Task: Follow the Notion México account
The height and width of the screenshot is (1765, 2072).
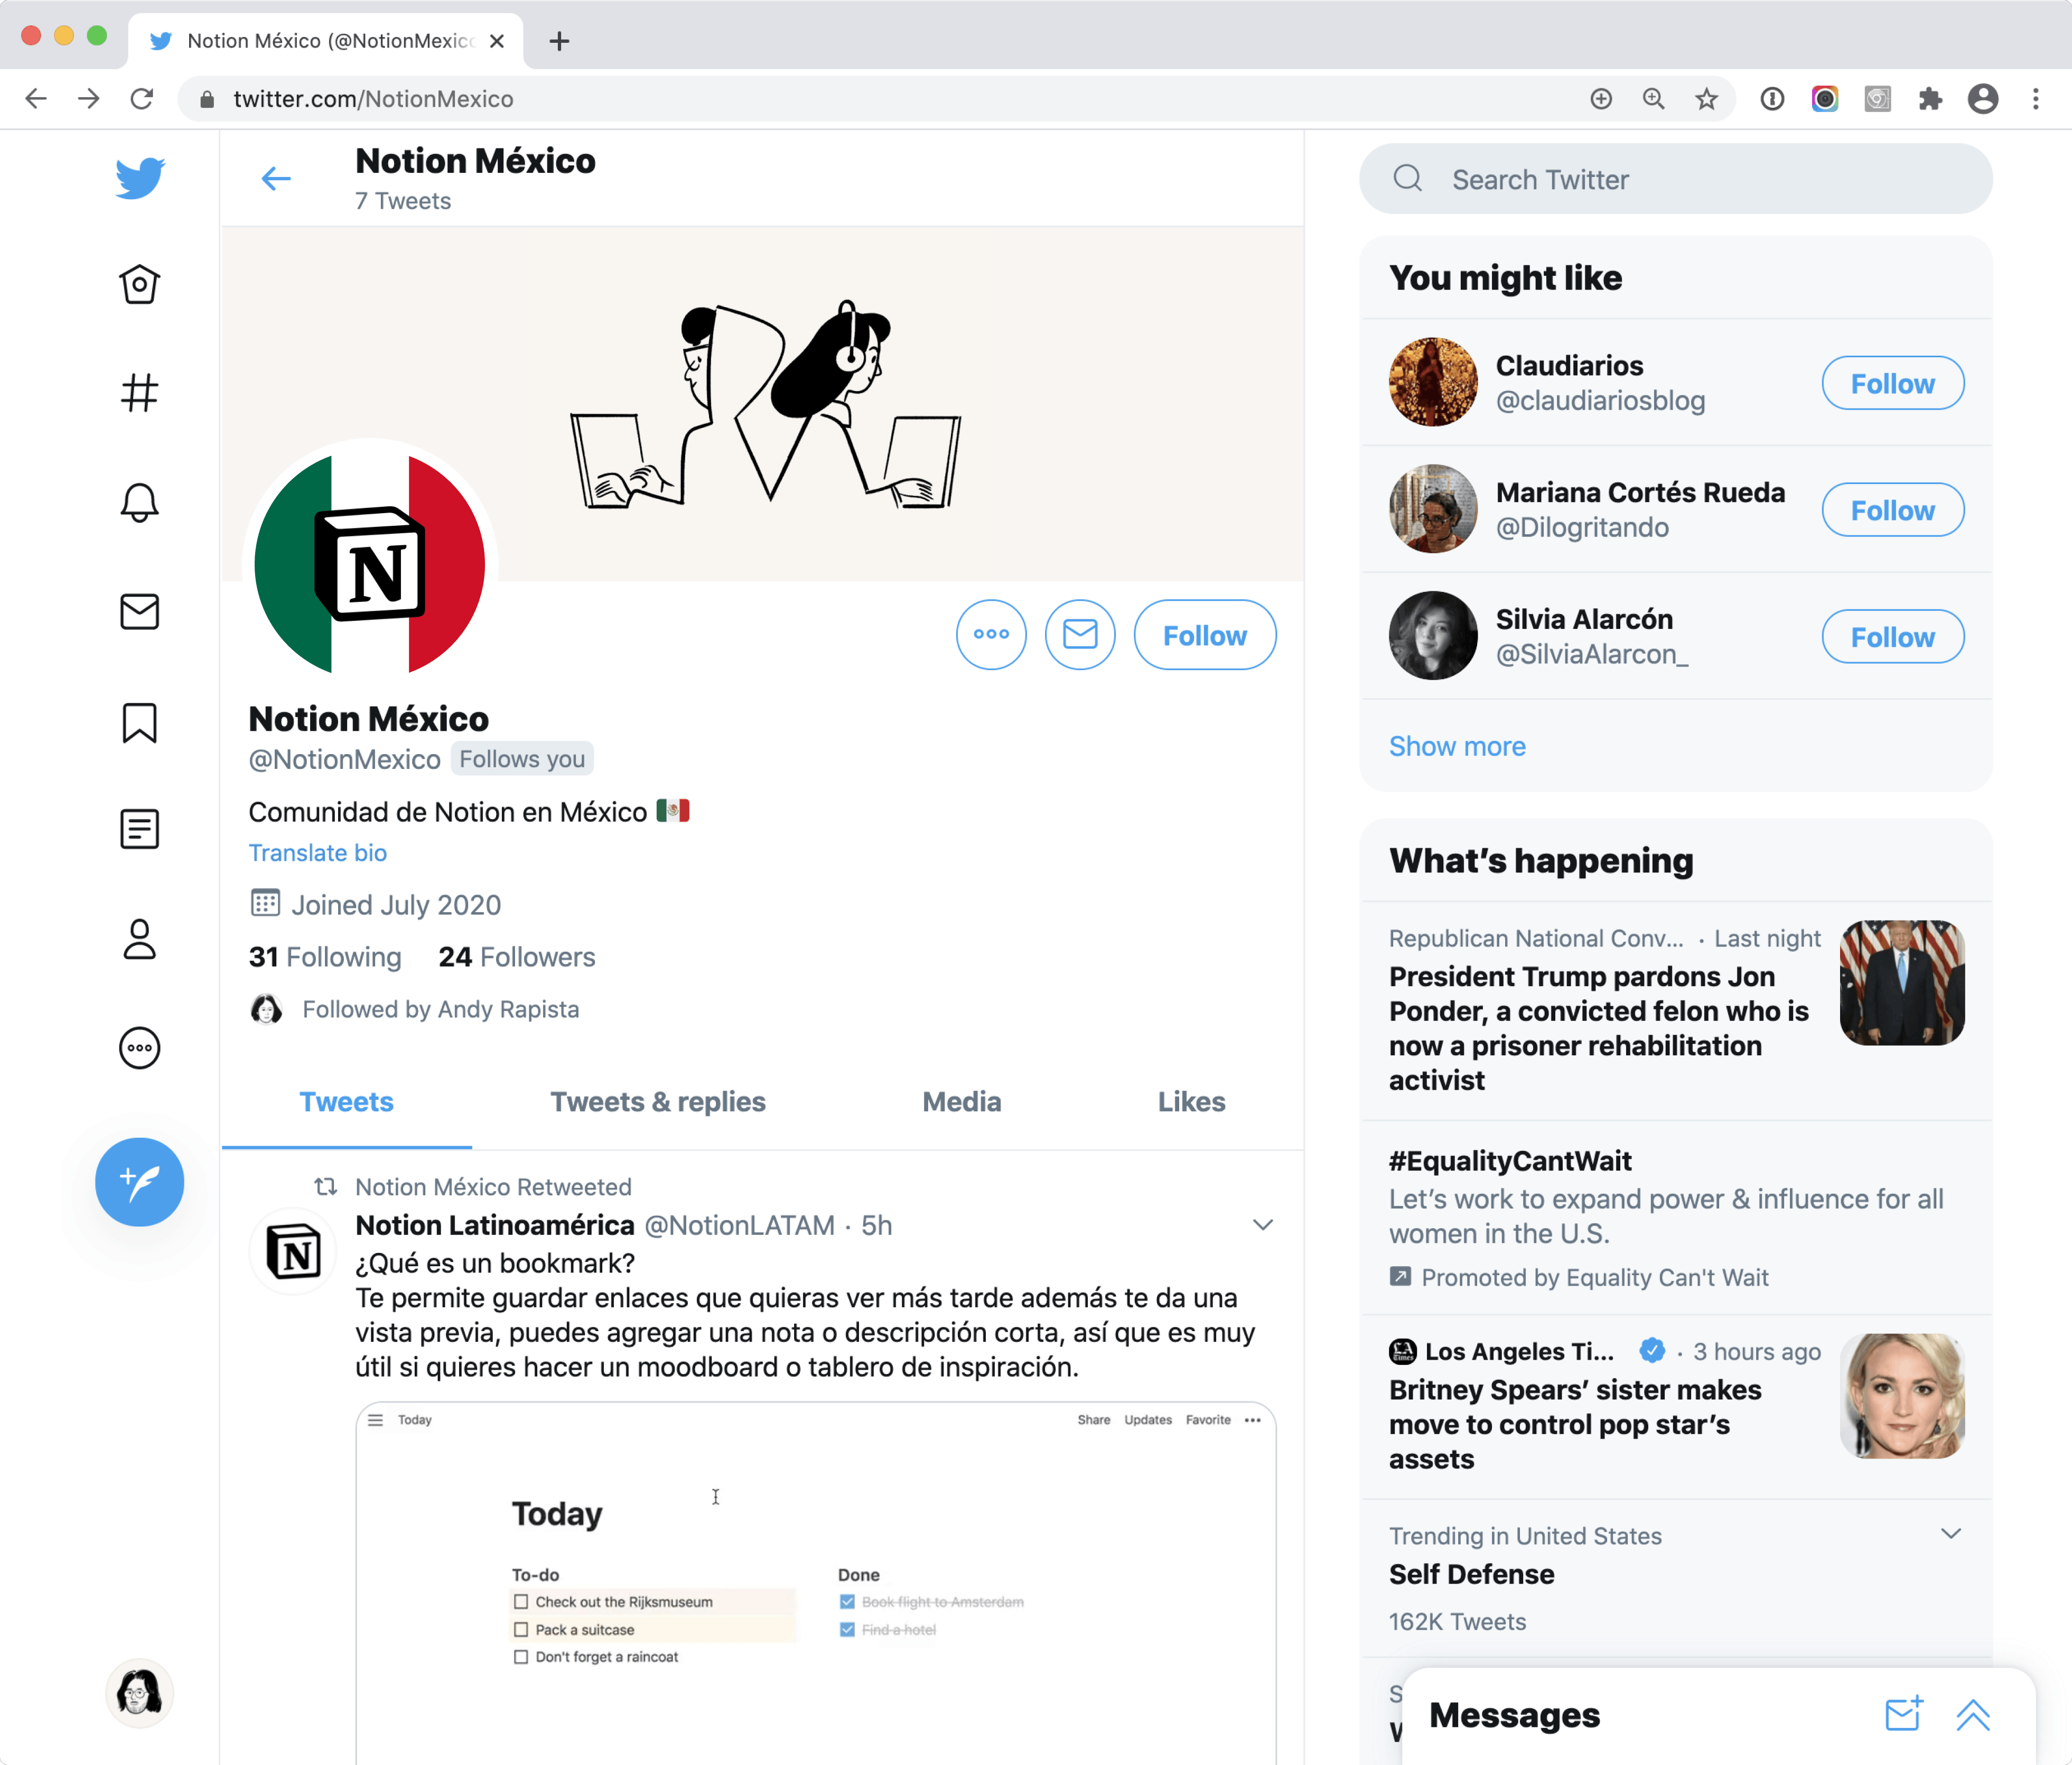Action: click(1204, 634)
